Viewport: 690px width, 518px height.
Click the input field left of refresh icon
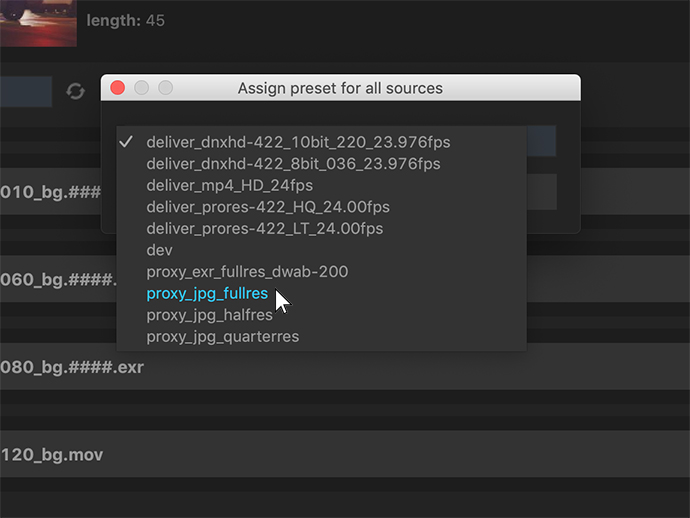(x=25, y=91)
